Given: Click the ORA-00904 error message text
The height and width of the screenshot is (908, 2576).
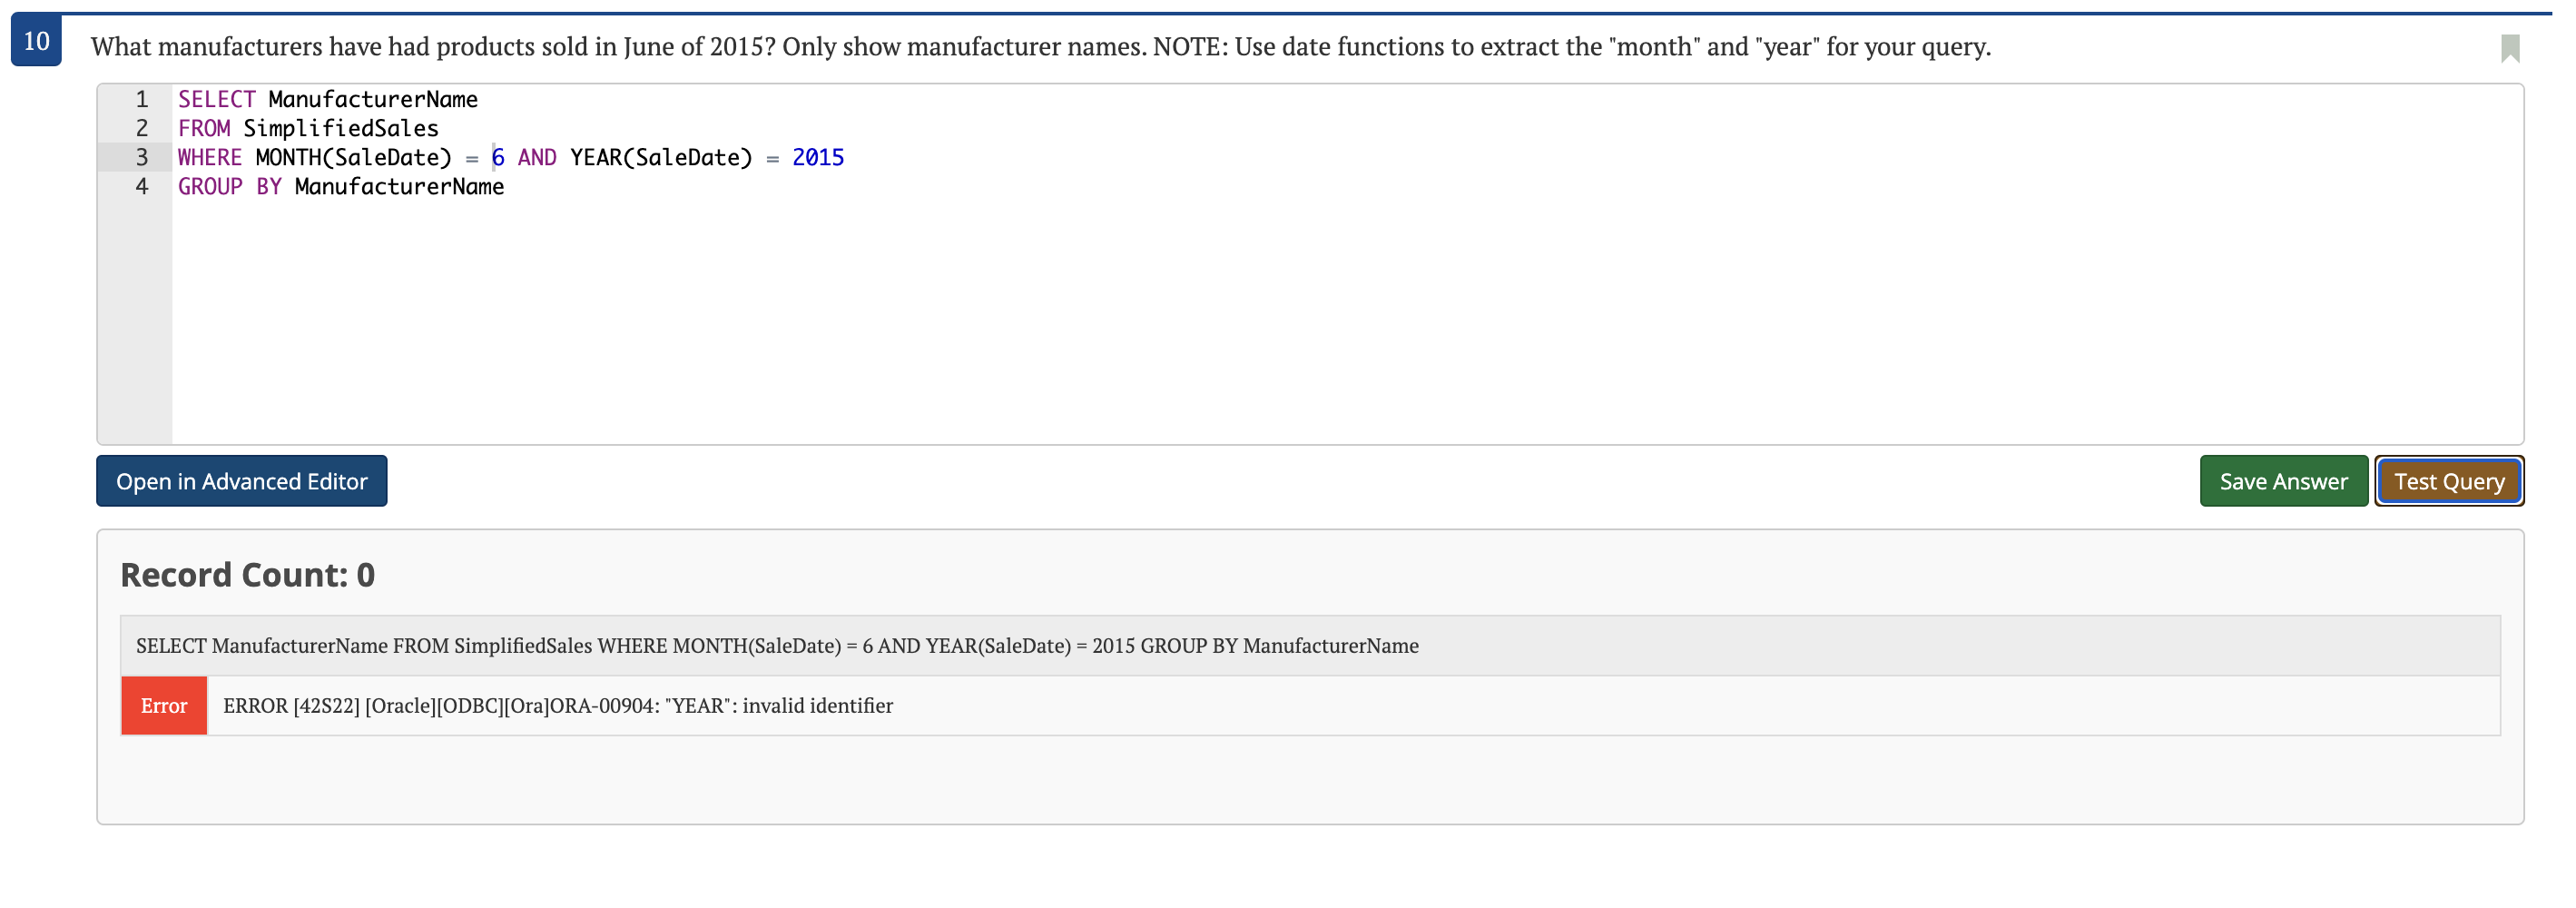Looking at the screenshot, I should click(x=558, y=705).
